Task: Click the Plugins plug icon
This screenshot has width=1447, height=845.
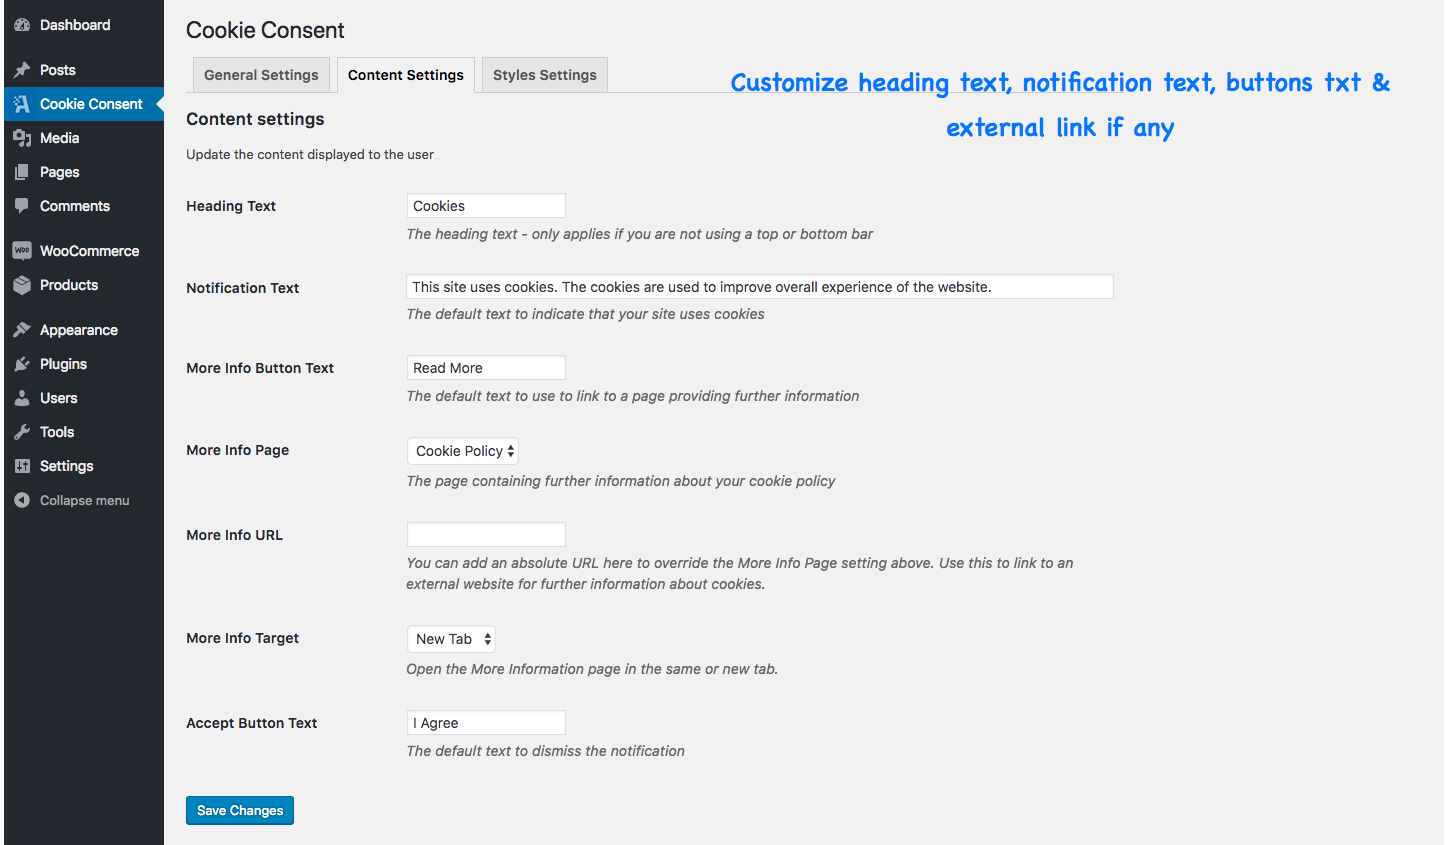Action: [x=22, y=364]
